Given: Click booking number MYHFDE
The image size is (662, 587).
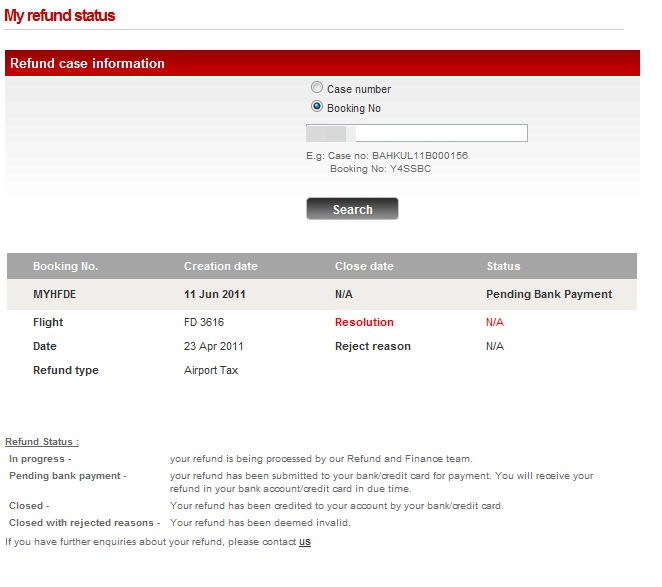Looking at the screenshot, I should pos(54,294).
